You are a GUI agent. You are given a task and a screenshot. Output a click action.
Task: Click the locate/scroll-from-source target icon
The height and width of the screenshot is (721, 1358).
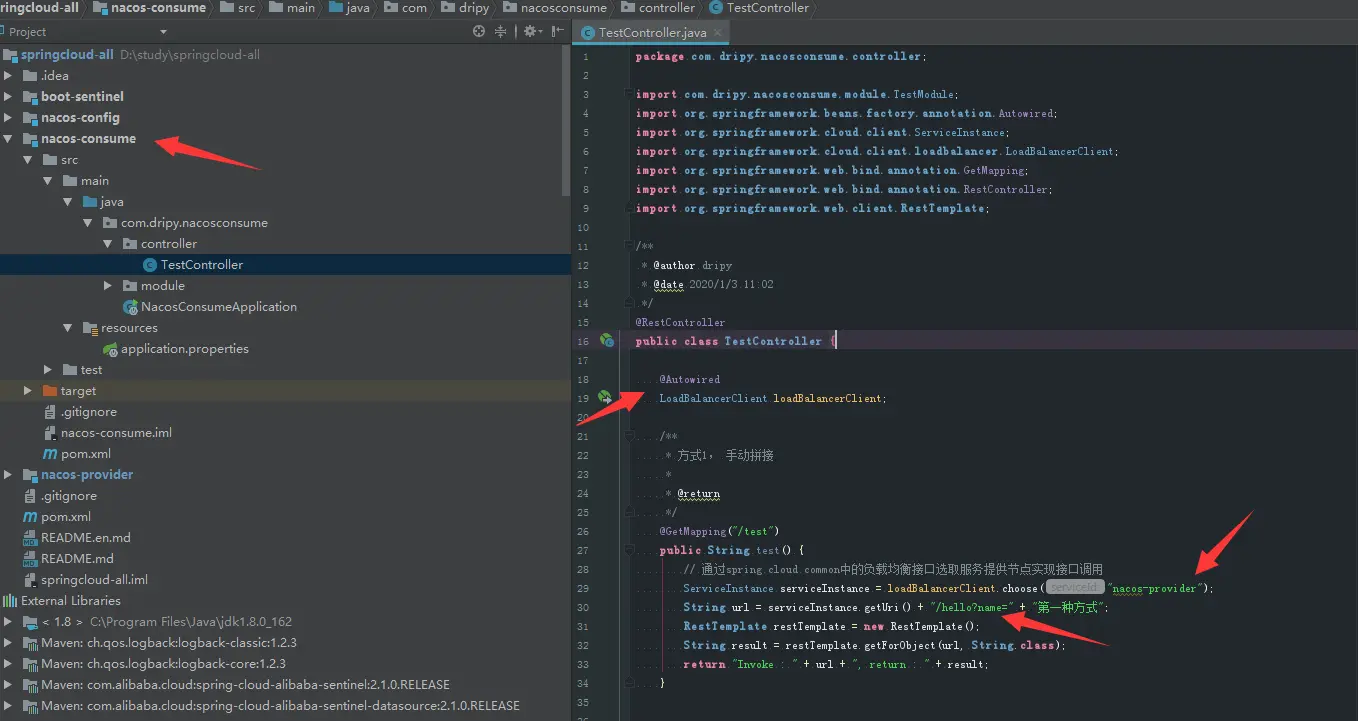coord(479,32)
